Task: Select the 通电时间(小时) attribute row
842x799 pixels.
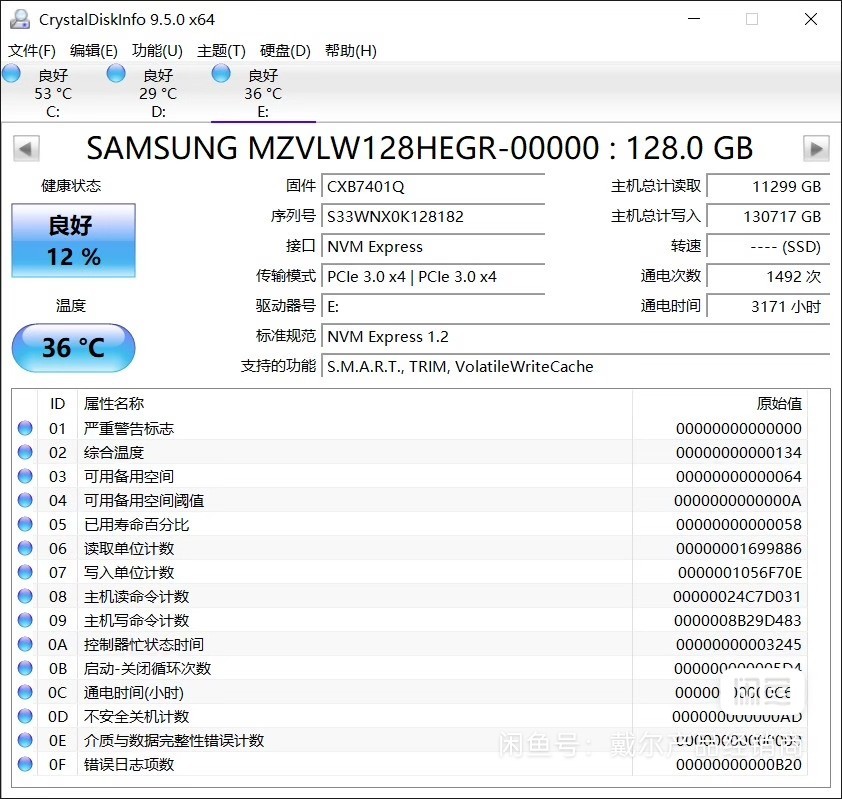Action: (x=410, y=692)
